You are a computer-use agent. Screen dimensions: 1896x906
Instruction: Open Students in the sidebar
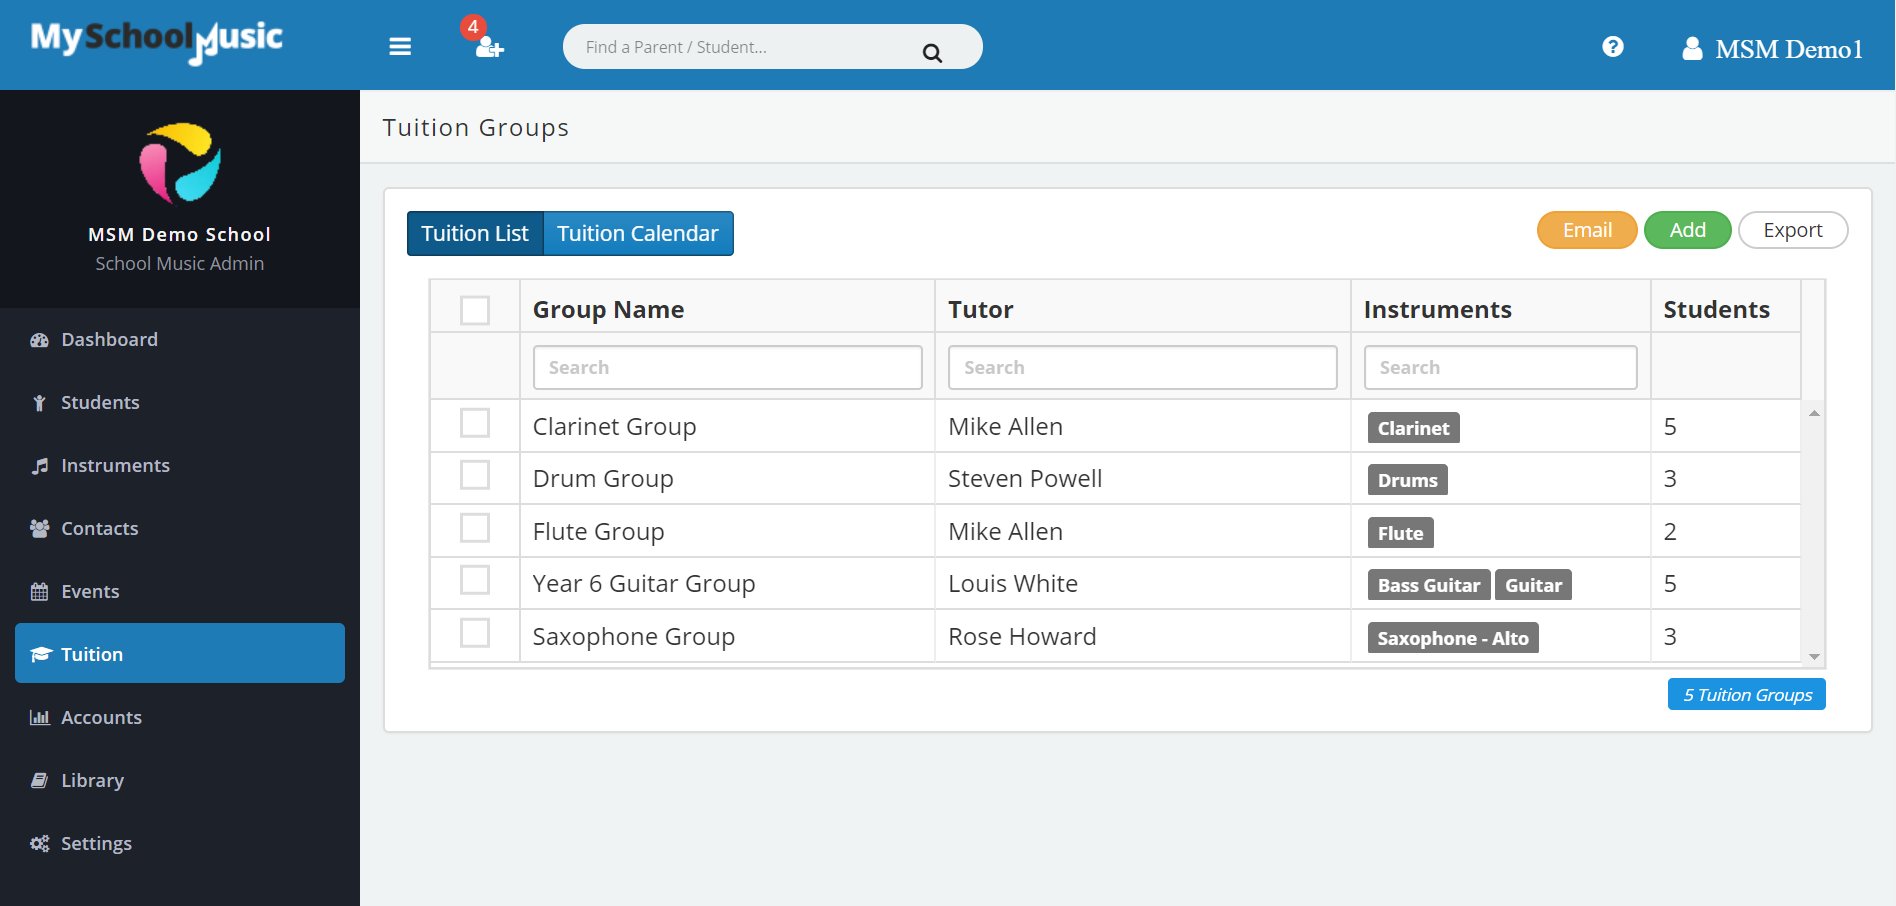coord(180,402)
